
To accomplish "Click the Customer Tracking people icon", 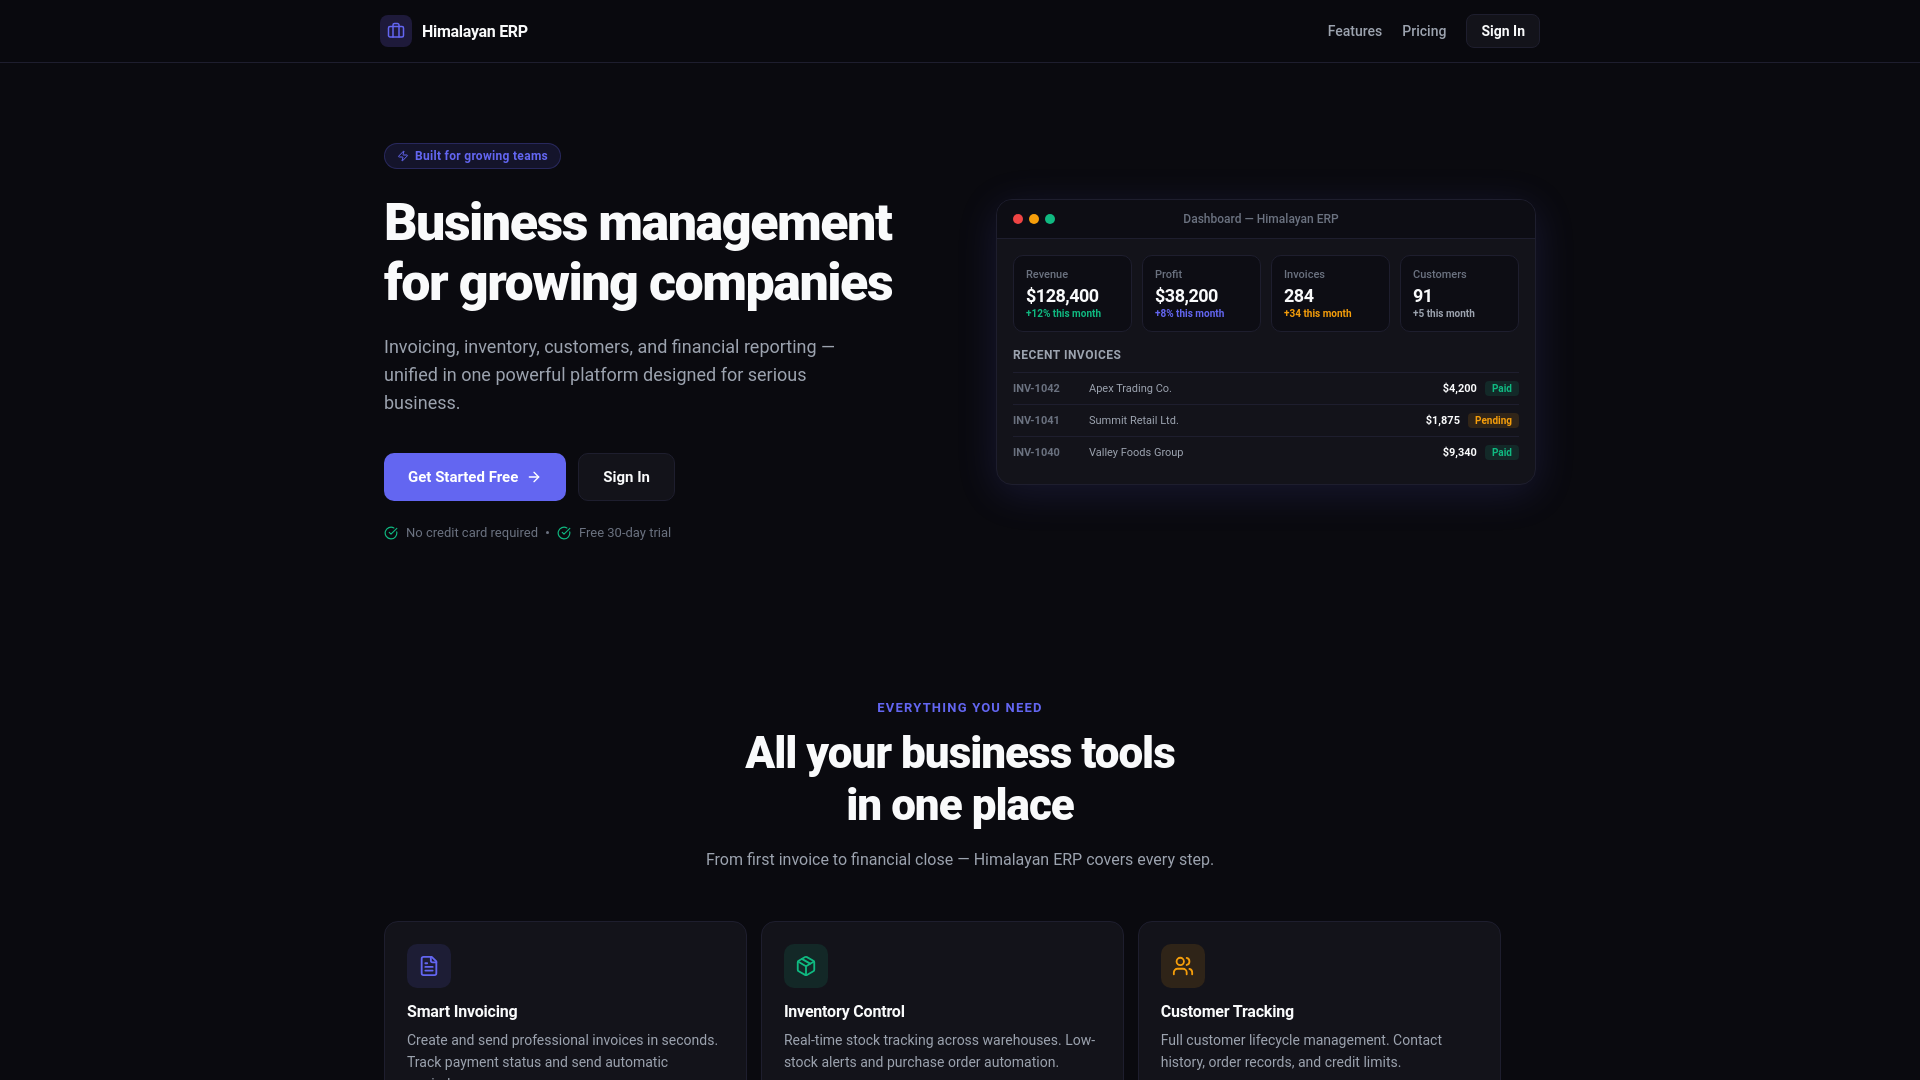I will pyautogui.click(x=1183, y=966).
